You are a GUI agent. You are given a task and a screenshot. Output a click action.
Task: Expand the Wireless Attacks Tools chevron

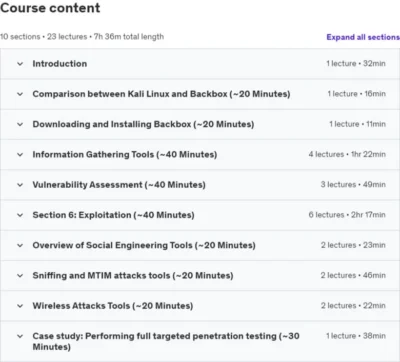tap(20, 306)
